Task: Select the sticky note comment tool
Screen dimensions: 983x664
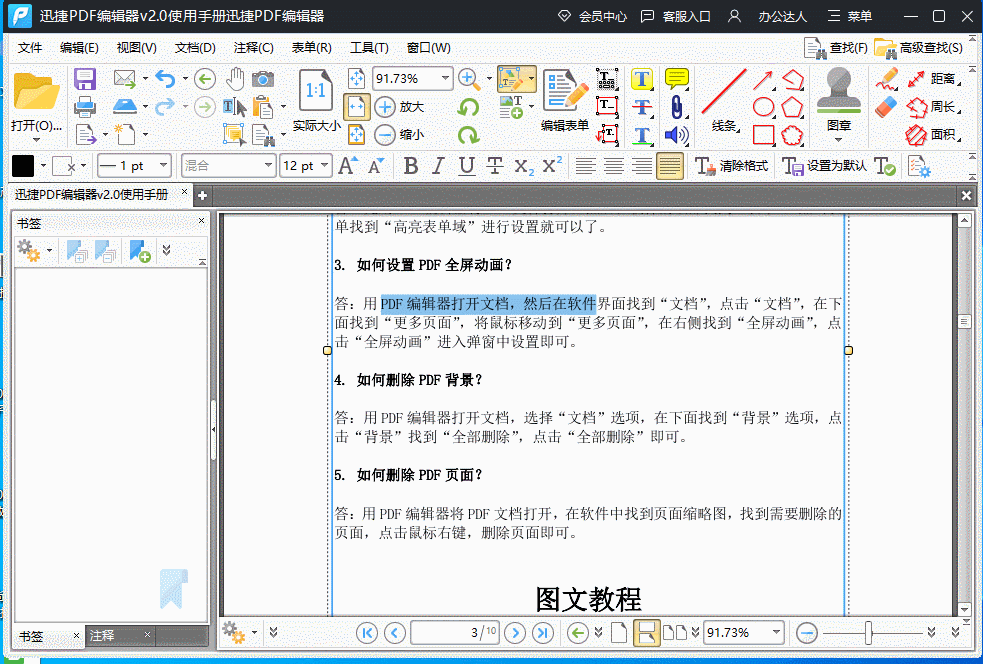Action: 676,79
